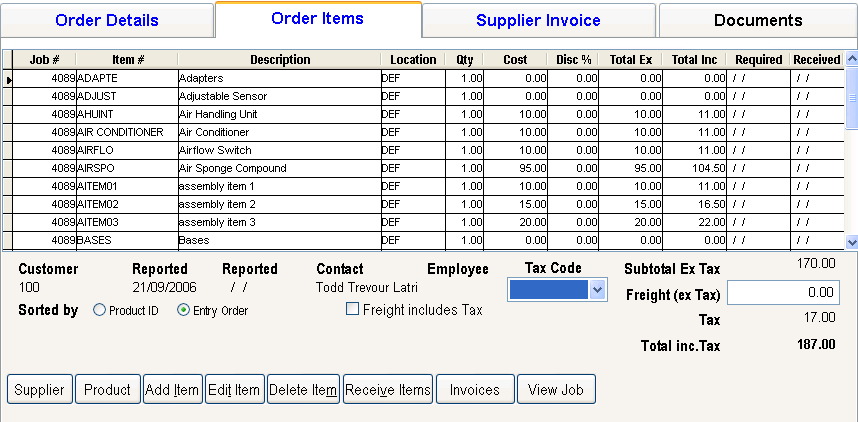Select the Air Sponge Compound row
This screenshot has height=422, width=858.
[x=278, y=168]
